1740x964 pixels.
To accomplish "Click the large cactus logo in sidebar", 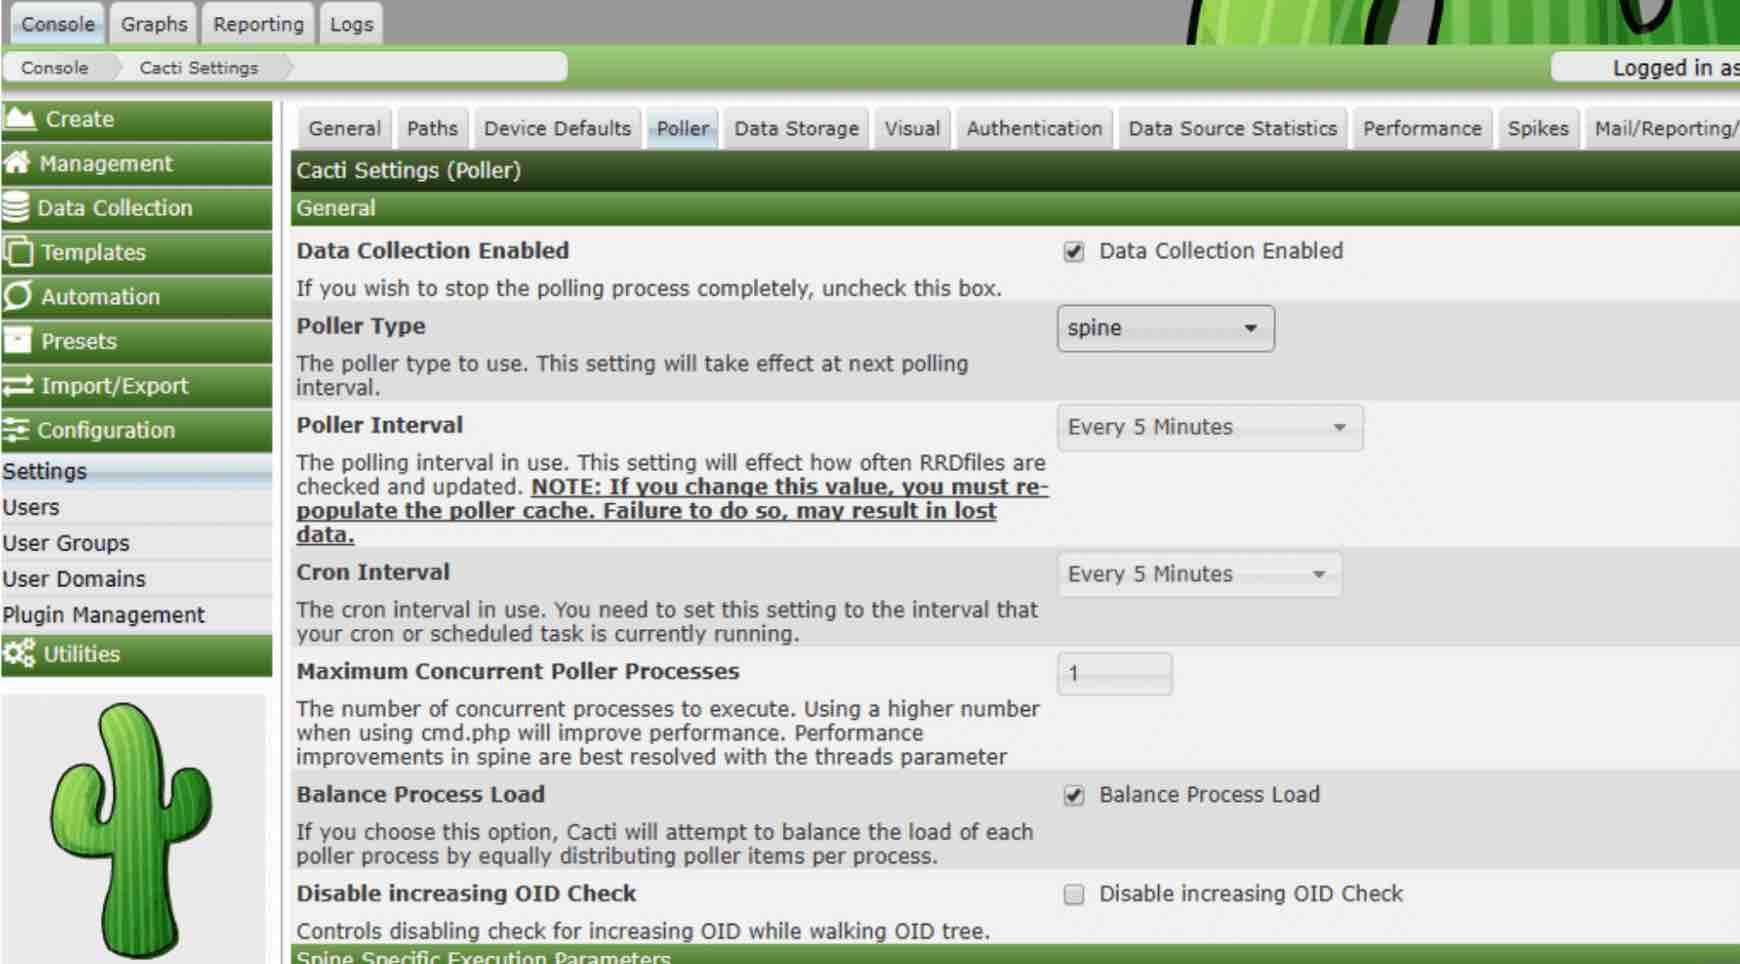I will point(131,828).
